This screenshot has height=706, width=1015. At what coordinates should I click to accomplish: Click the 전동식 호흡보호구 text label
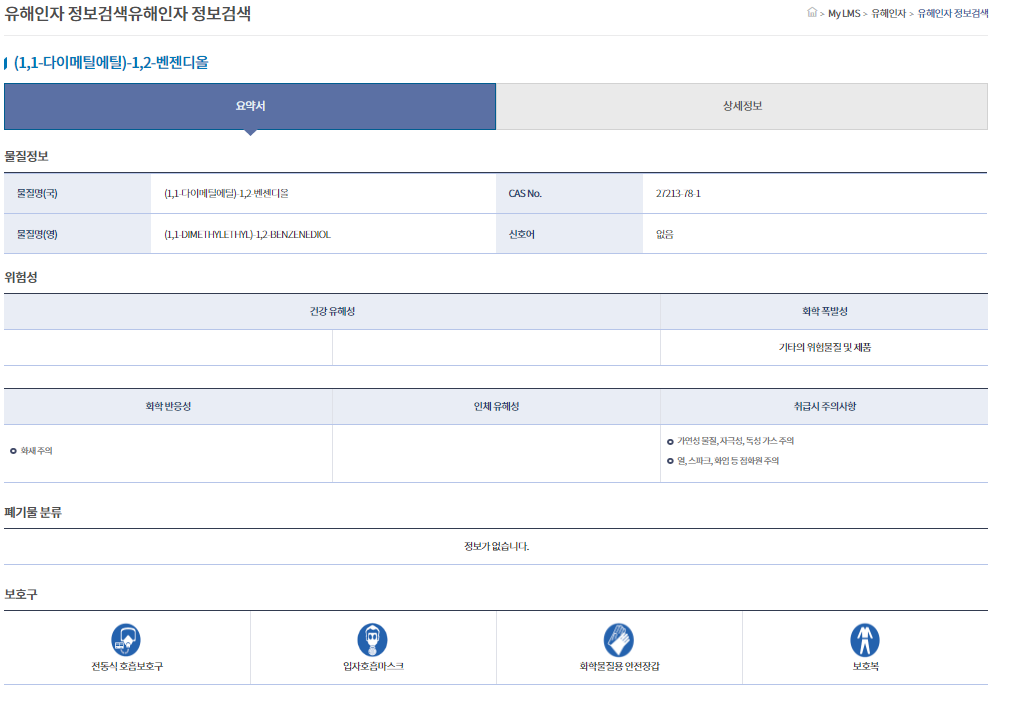pos(126,666)
